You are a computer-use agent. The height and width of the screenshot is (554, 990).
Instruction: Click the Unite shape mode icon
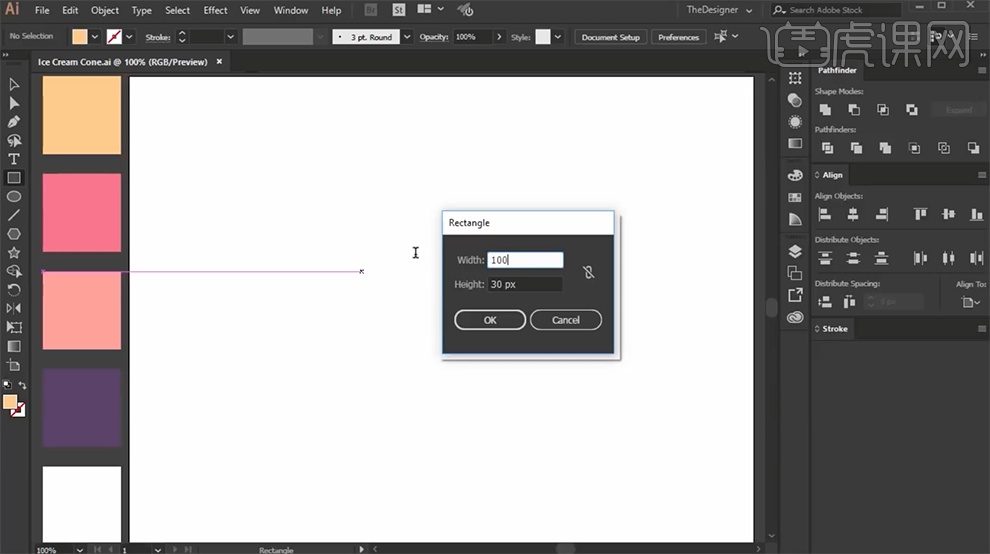[x=825, y=110]
